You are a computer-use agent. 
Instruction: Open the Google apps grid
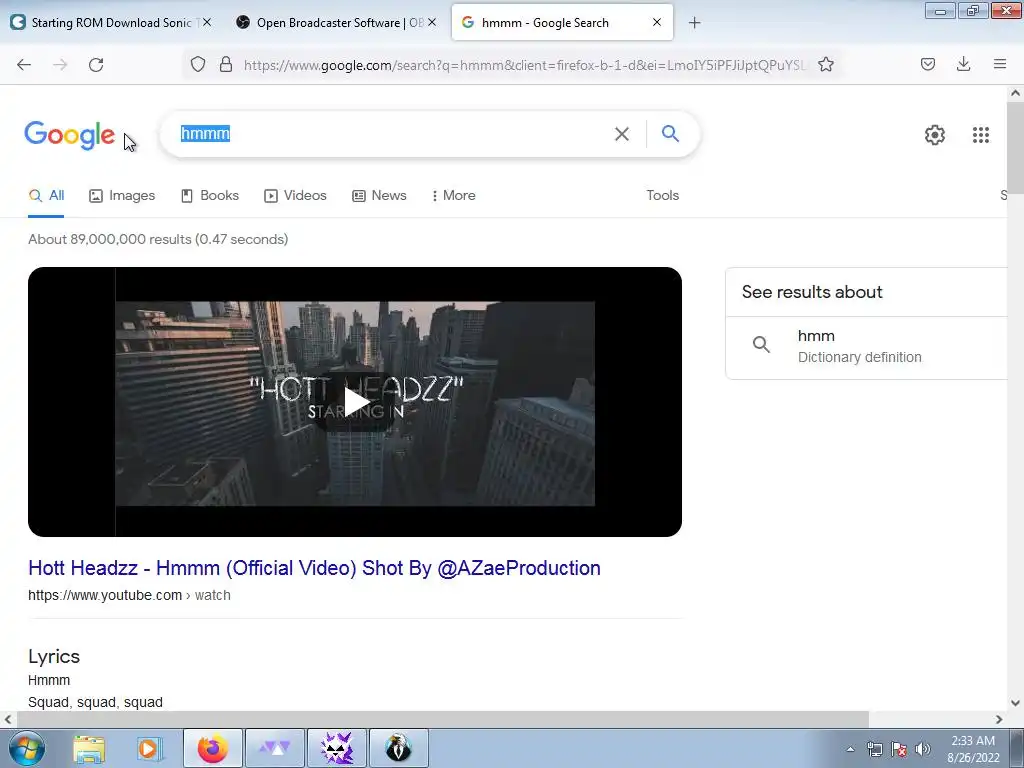[981, 135]
